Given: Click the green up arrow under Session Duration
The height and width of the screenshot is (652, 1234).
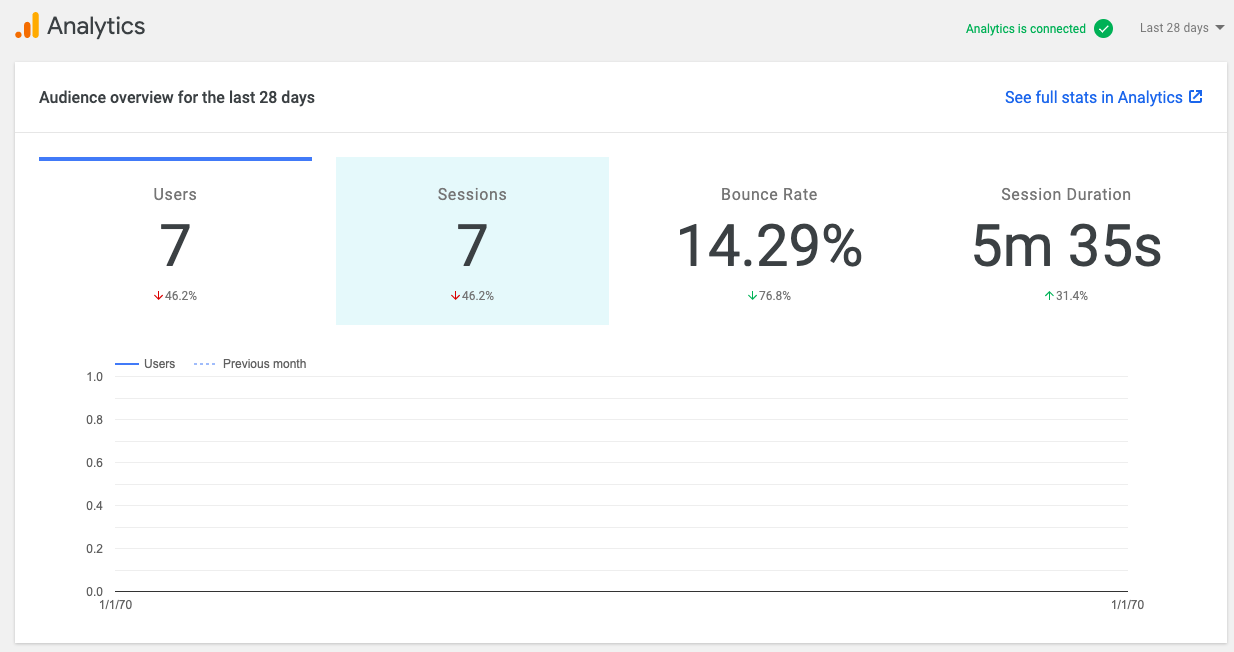Looking at the screenshot, I should [x=1049, y=296].
